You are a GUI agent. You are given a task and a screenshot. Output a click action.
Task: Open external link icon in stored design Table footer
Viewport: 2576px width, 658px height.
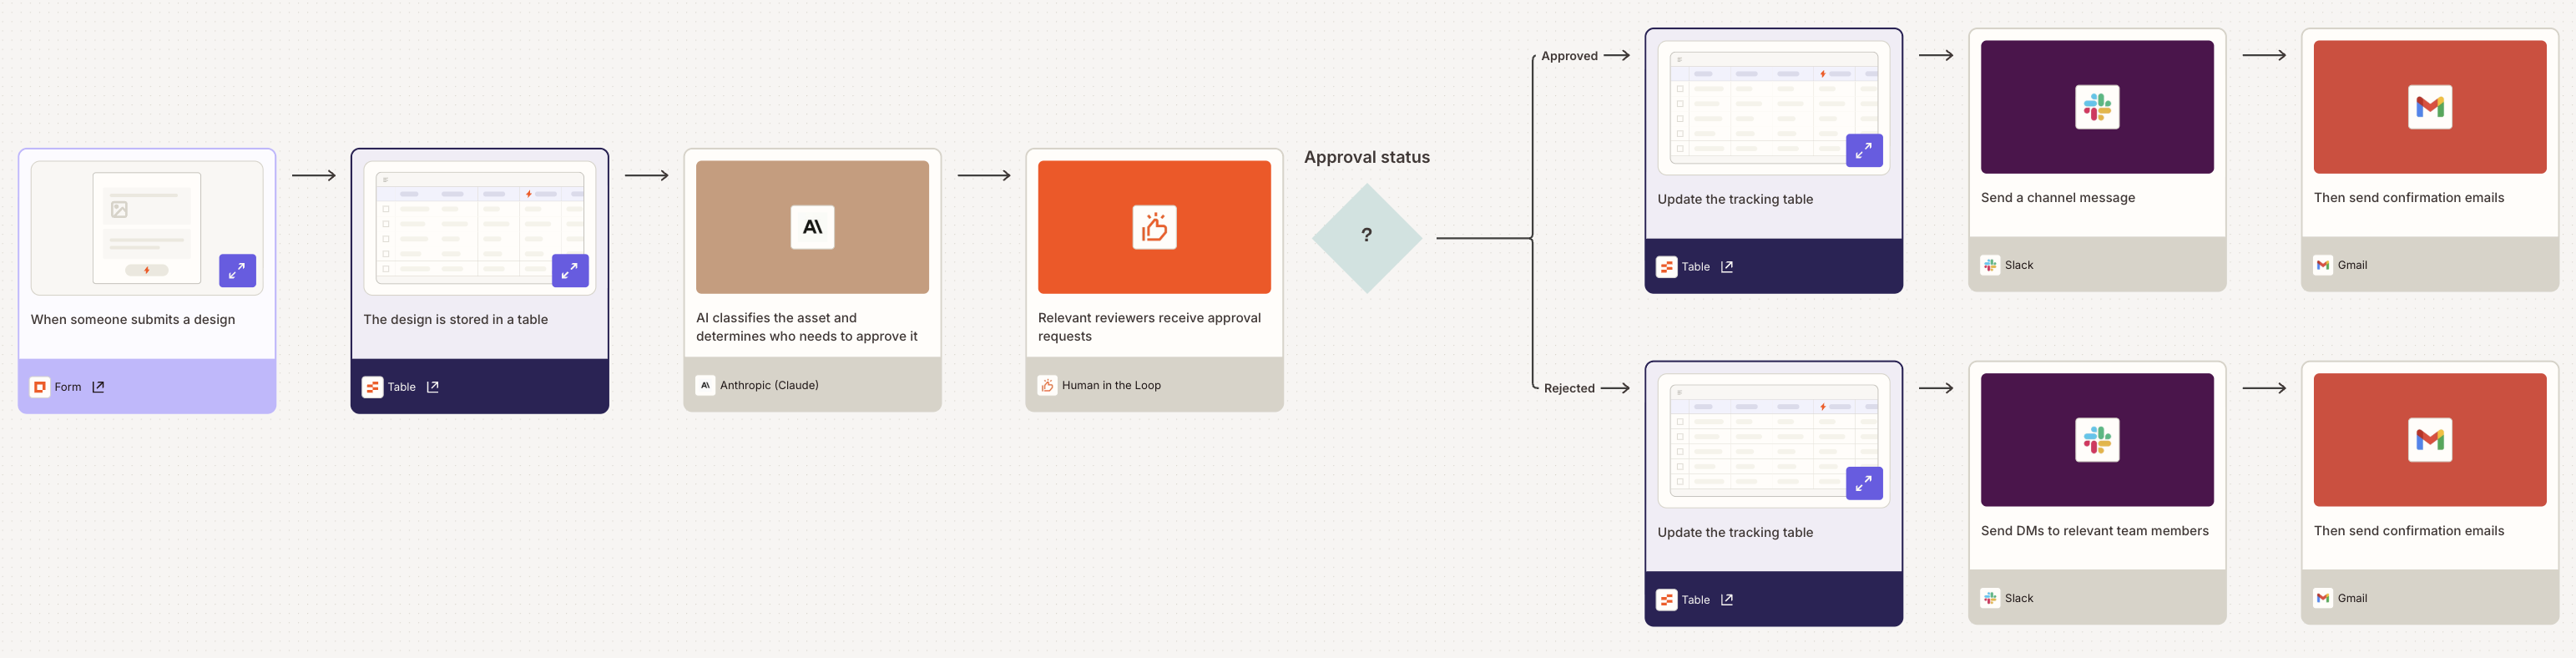[x=433, y=387]
